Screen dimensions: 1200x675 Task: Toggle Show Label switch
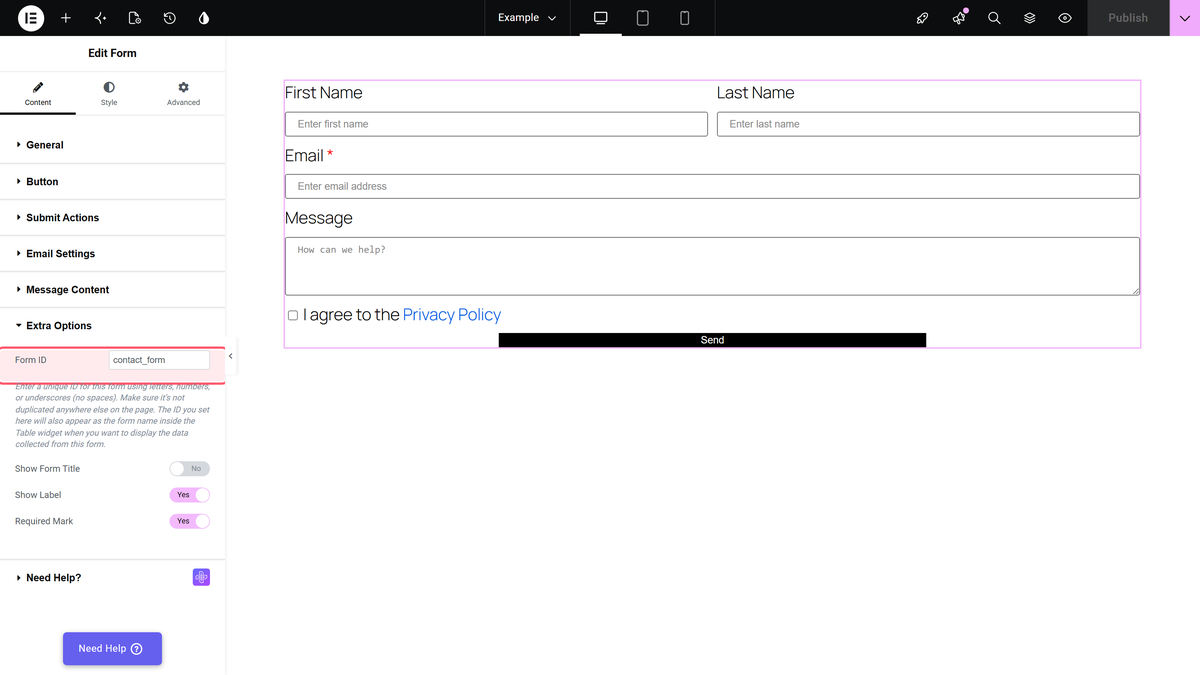click(x=190, y=495)
